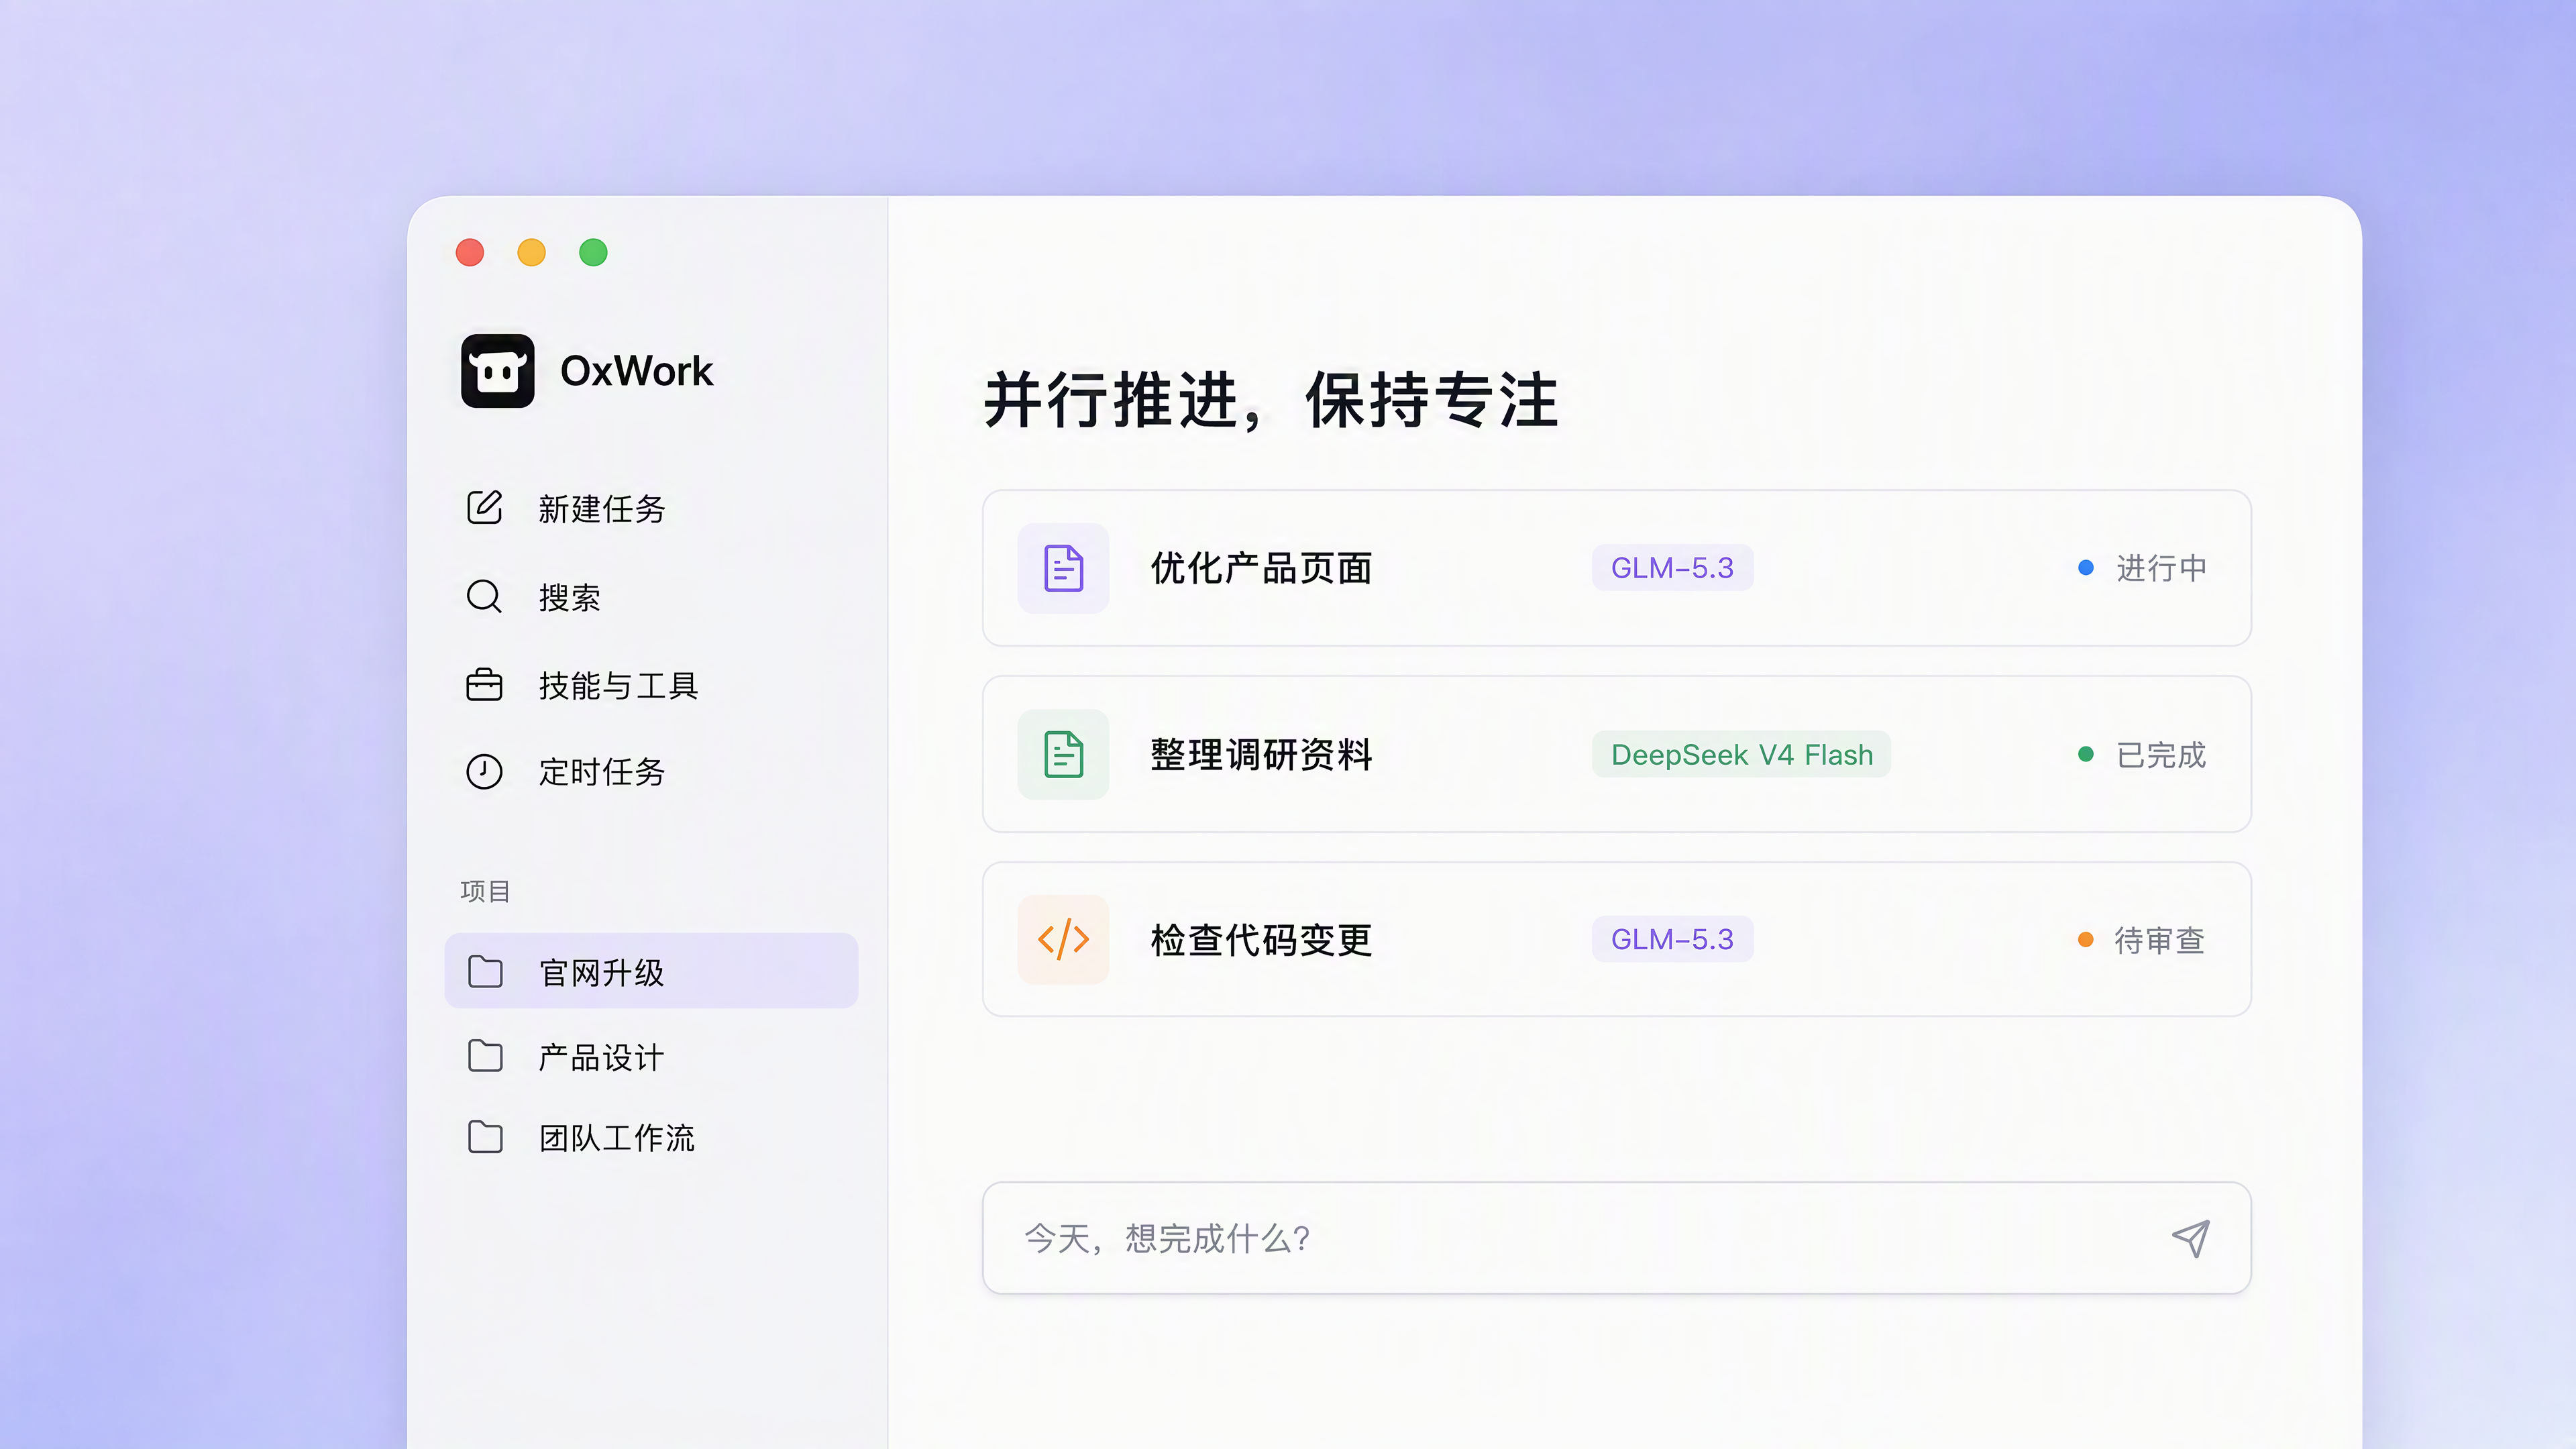
Task: Open the 检查代码变更 task title
Action: [1261, 940]
